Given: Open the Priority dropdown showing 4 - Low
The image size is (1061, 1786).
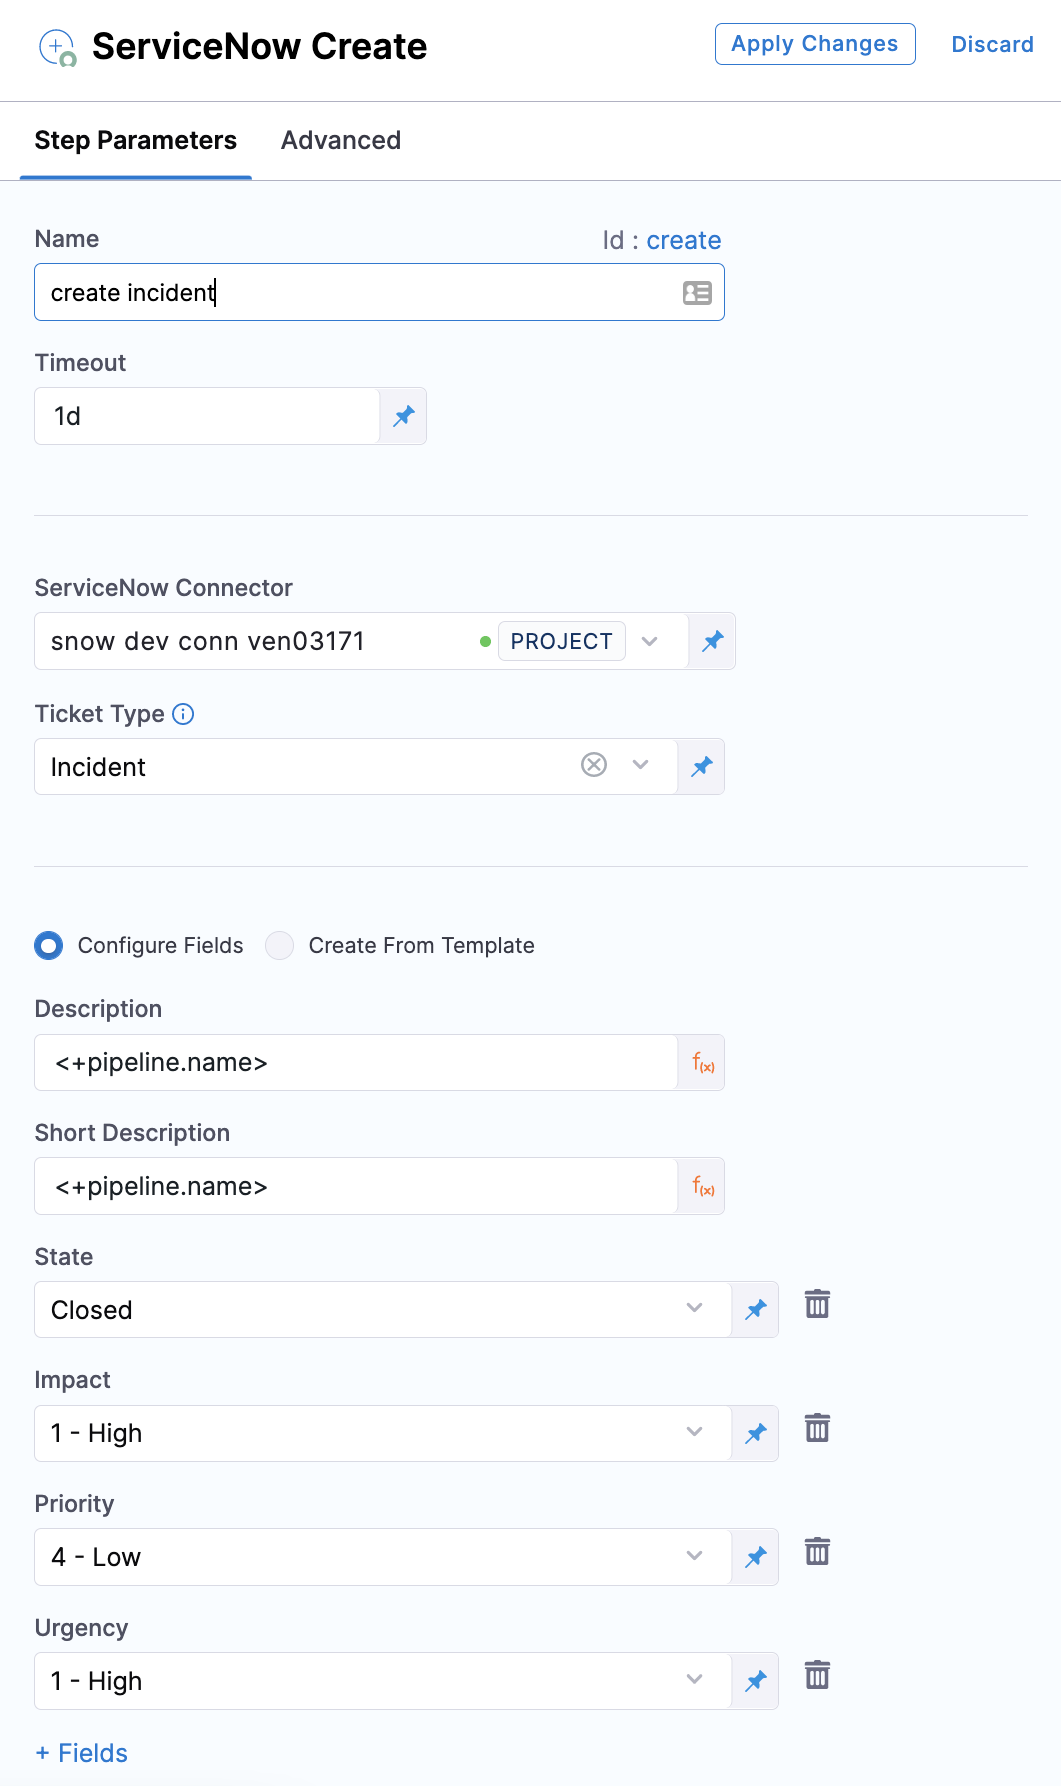Looking at the screenshot, I should 694,1556.
